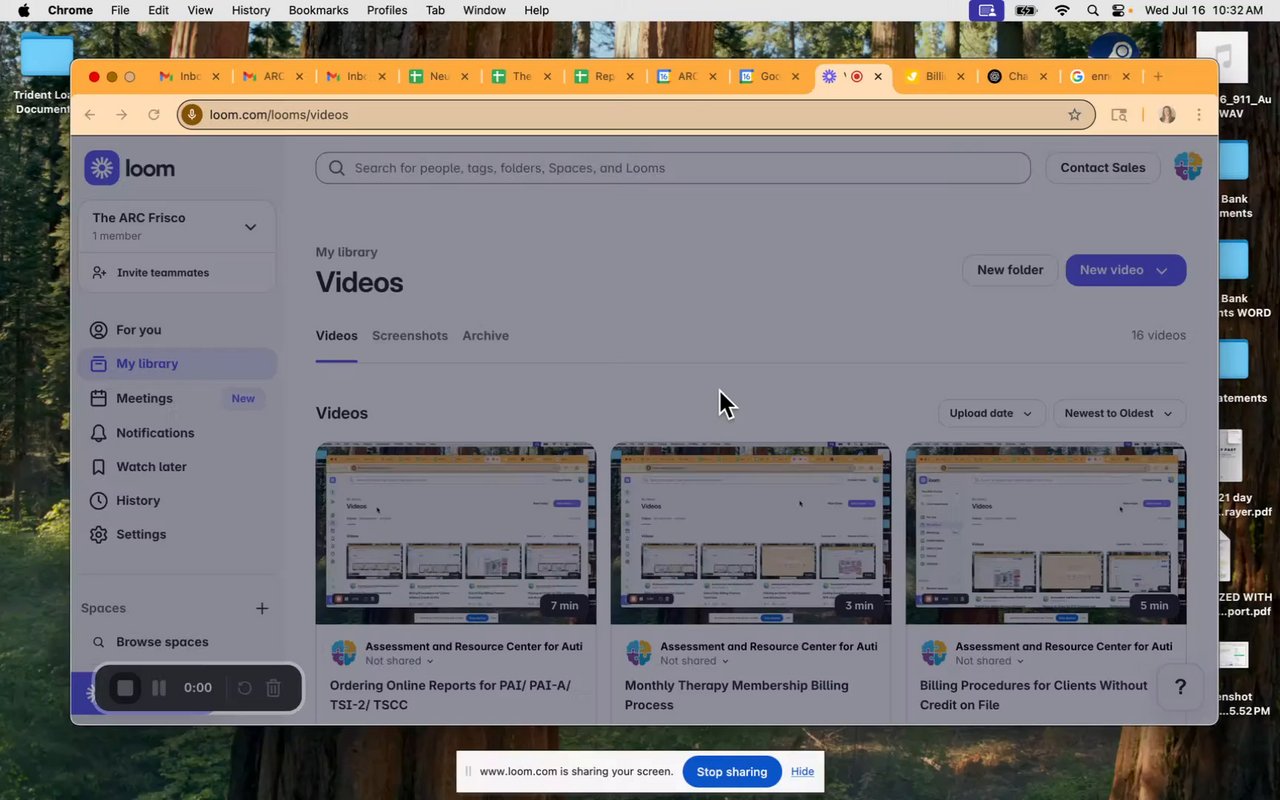Image resolution: width=1280 pixels, height=800 pixels.
Task: Click title Billing Procedures for Clients Without Credit
Action: click(x=1034, y=695)
